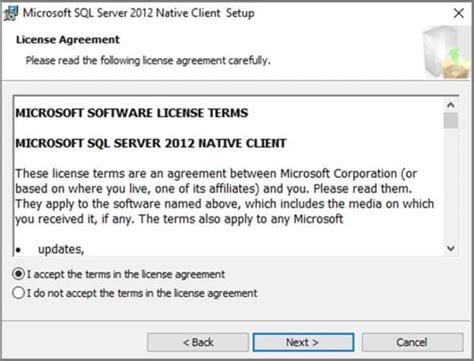This screenshot has width=474, height=361.
Task: Click the license text scrollbar thumb
Action: [451, 121]
